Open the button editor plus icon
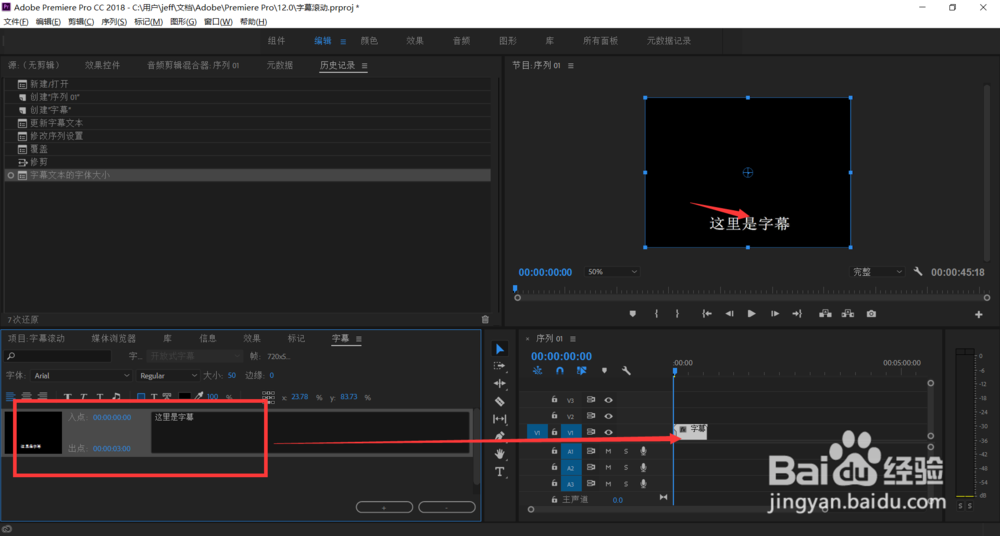This screenshot has width=1000, height=536. pyautogui.click(x=978, y=315)
